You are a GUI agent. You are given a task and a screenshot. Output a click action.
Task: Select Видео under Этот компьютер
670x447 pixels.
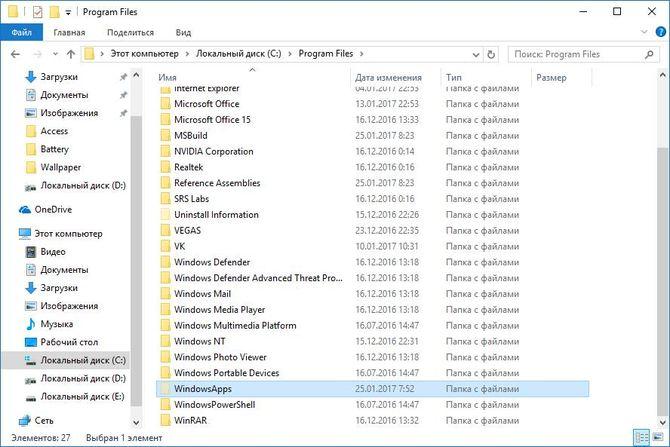pos(53,252)
